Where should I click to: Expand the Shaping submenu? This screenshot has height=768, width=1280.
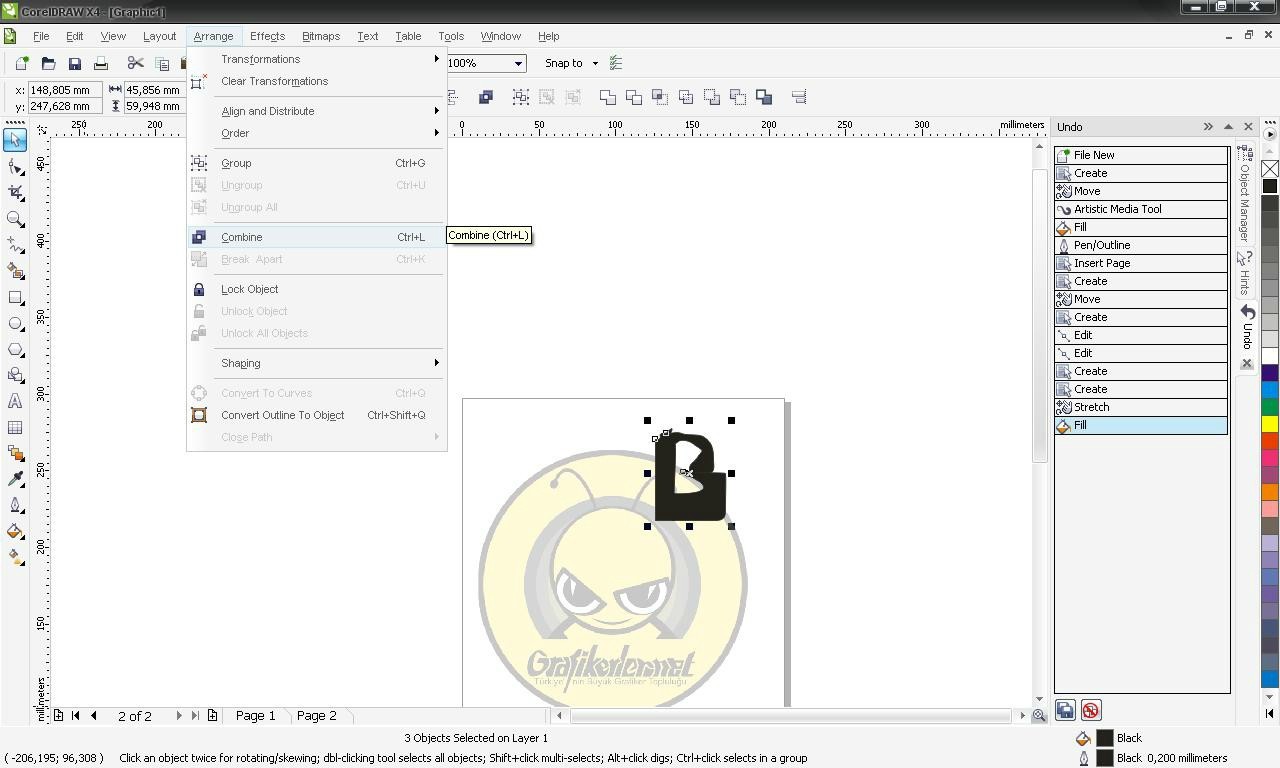pos(316,363)
